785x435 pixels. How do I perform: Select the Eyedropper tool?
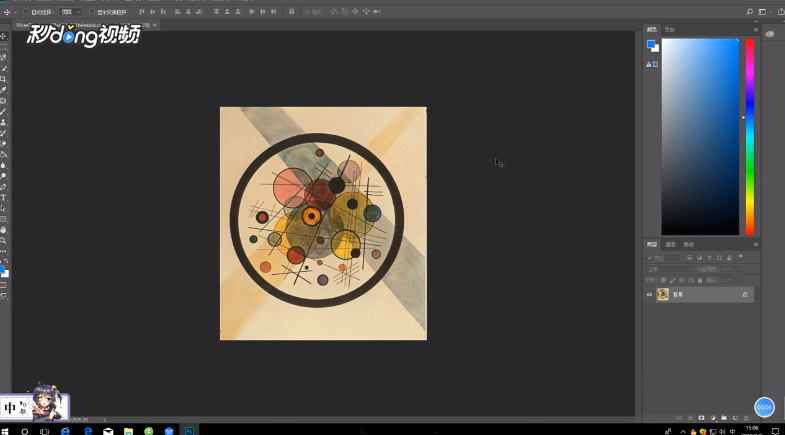(4, 90)
